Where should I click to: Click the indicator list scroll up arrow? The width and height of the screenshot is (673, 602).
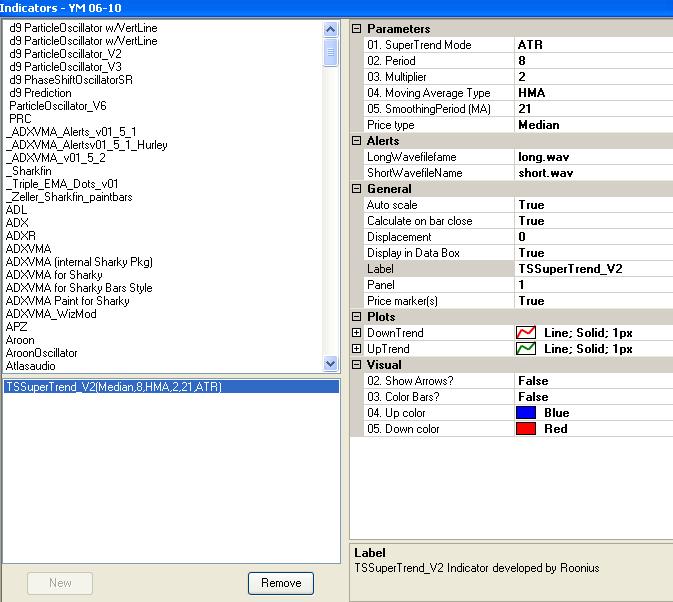(330, 29)
